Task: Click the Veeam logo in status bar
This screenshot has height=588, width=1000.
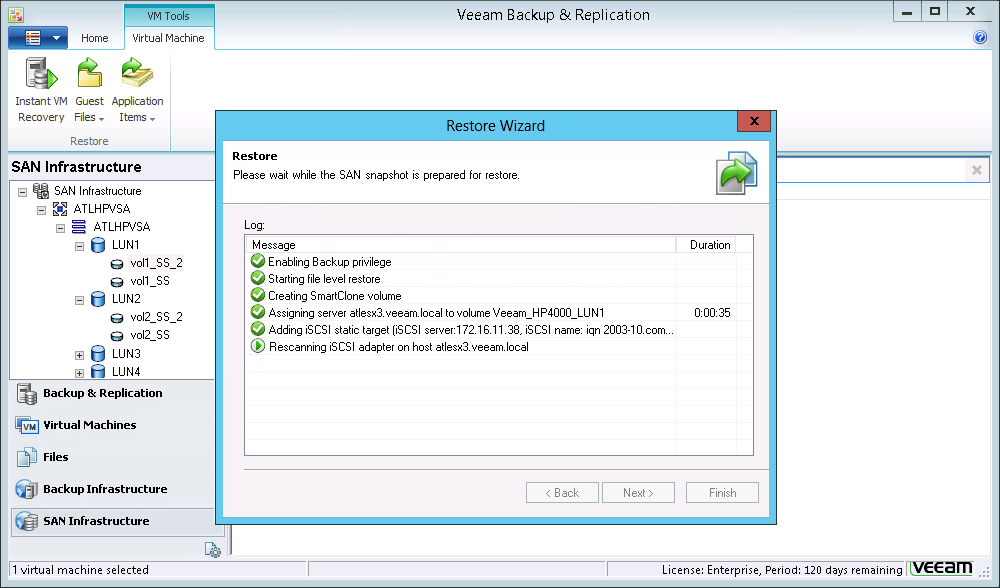Action: click(942, 568)
